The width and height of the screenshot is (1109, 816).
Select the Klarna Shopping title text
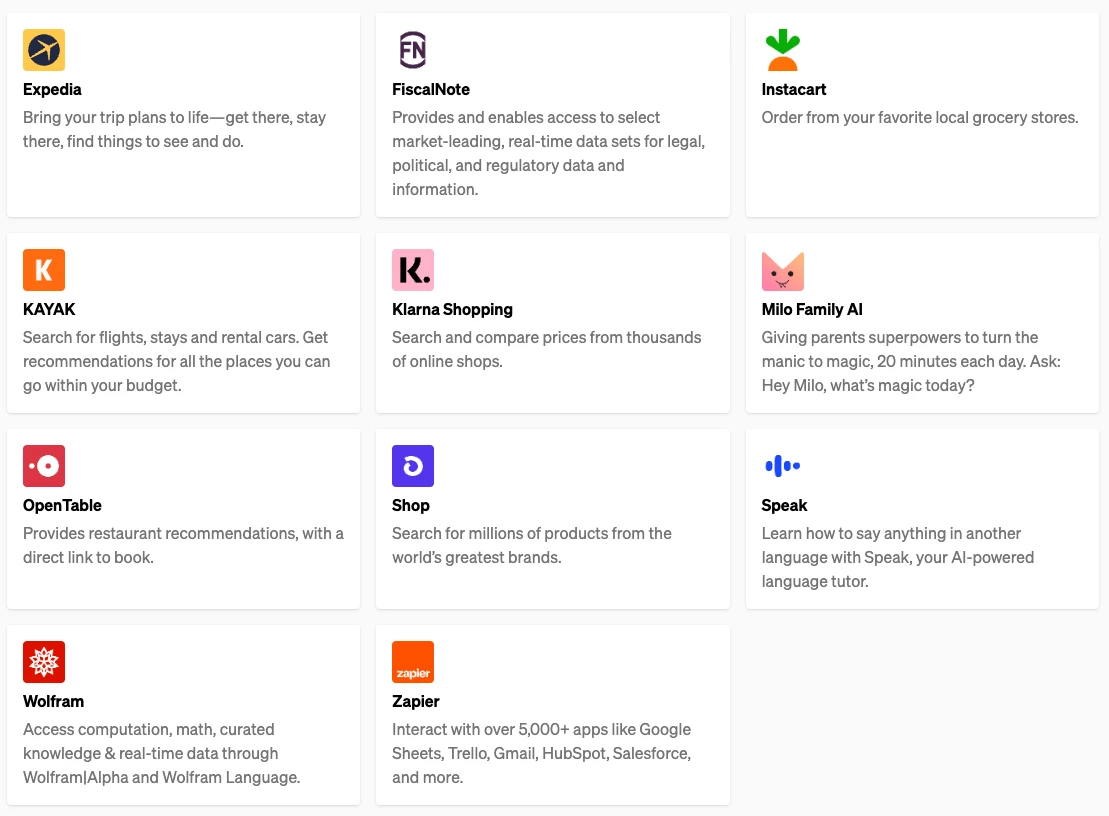point(452,309)
